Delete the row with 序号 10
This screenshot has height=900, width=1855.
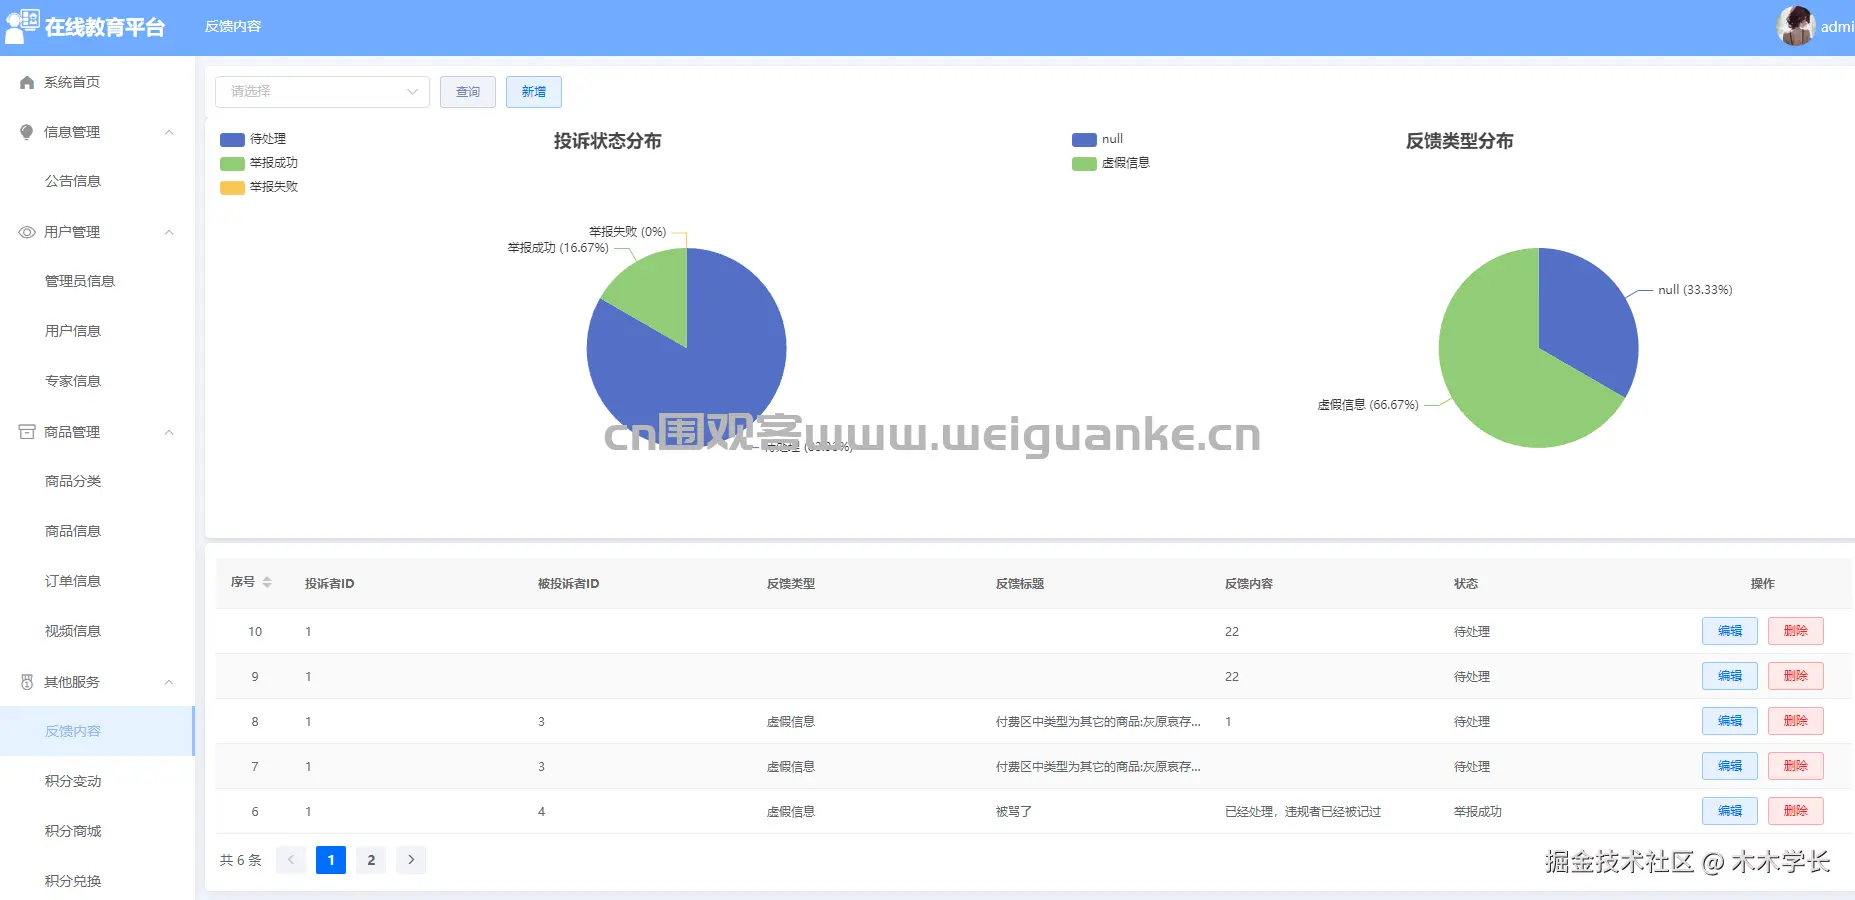1796,631
